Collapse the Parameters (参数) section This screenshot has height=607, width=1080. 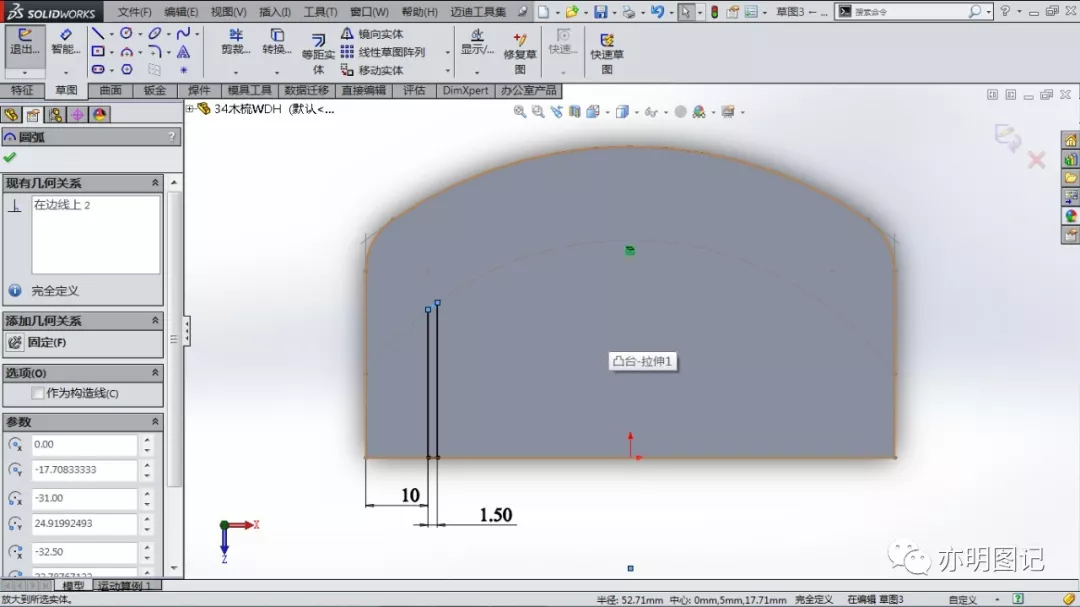[155, 422]
